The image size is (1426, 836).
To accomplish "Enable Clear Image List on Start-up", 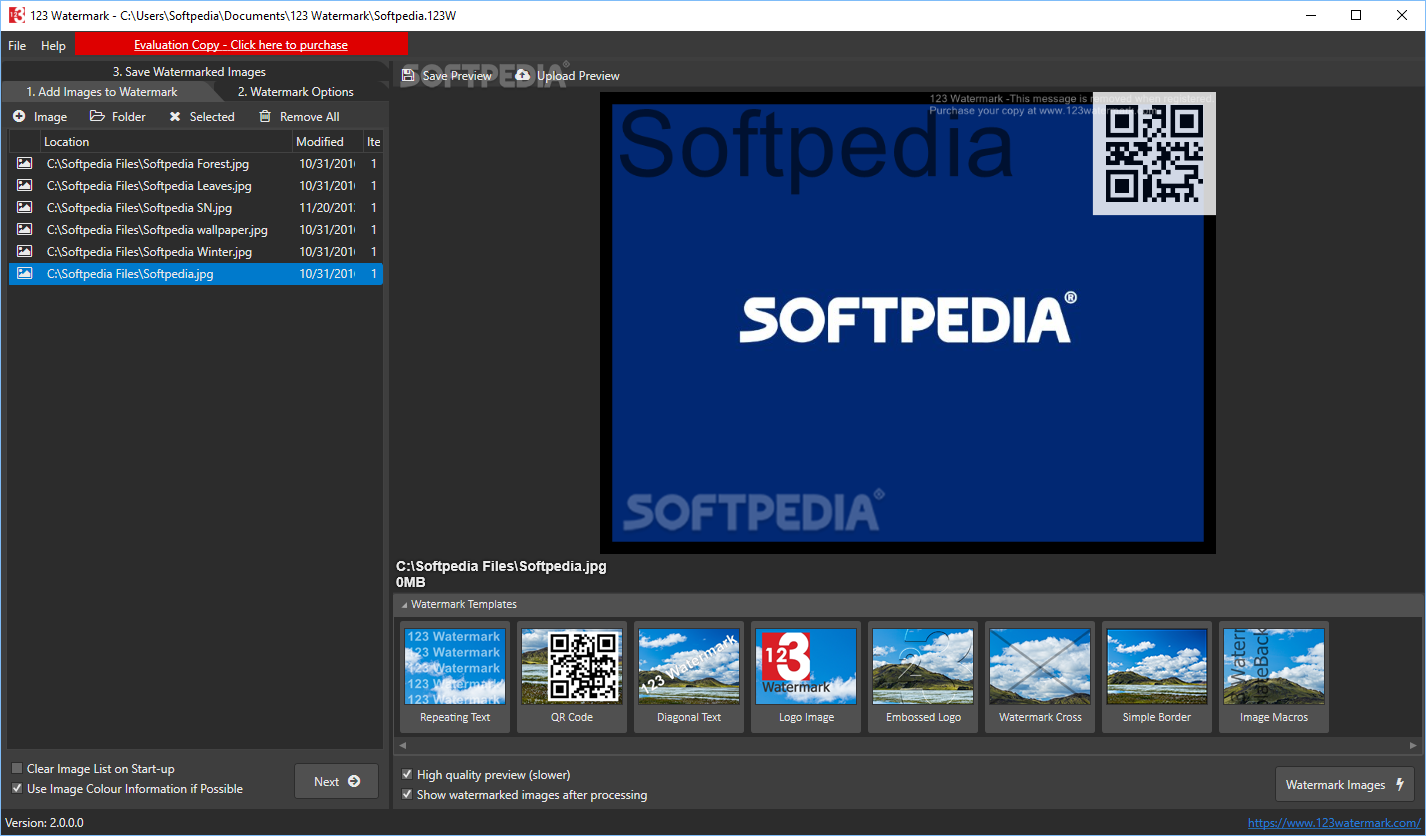I will click(17, 769).
